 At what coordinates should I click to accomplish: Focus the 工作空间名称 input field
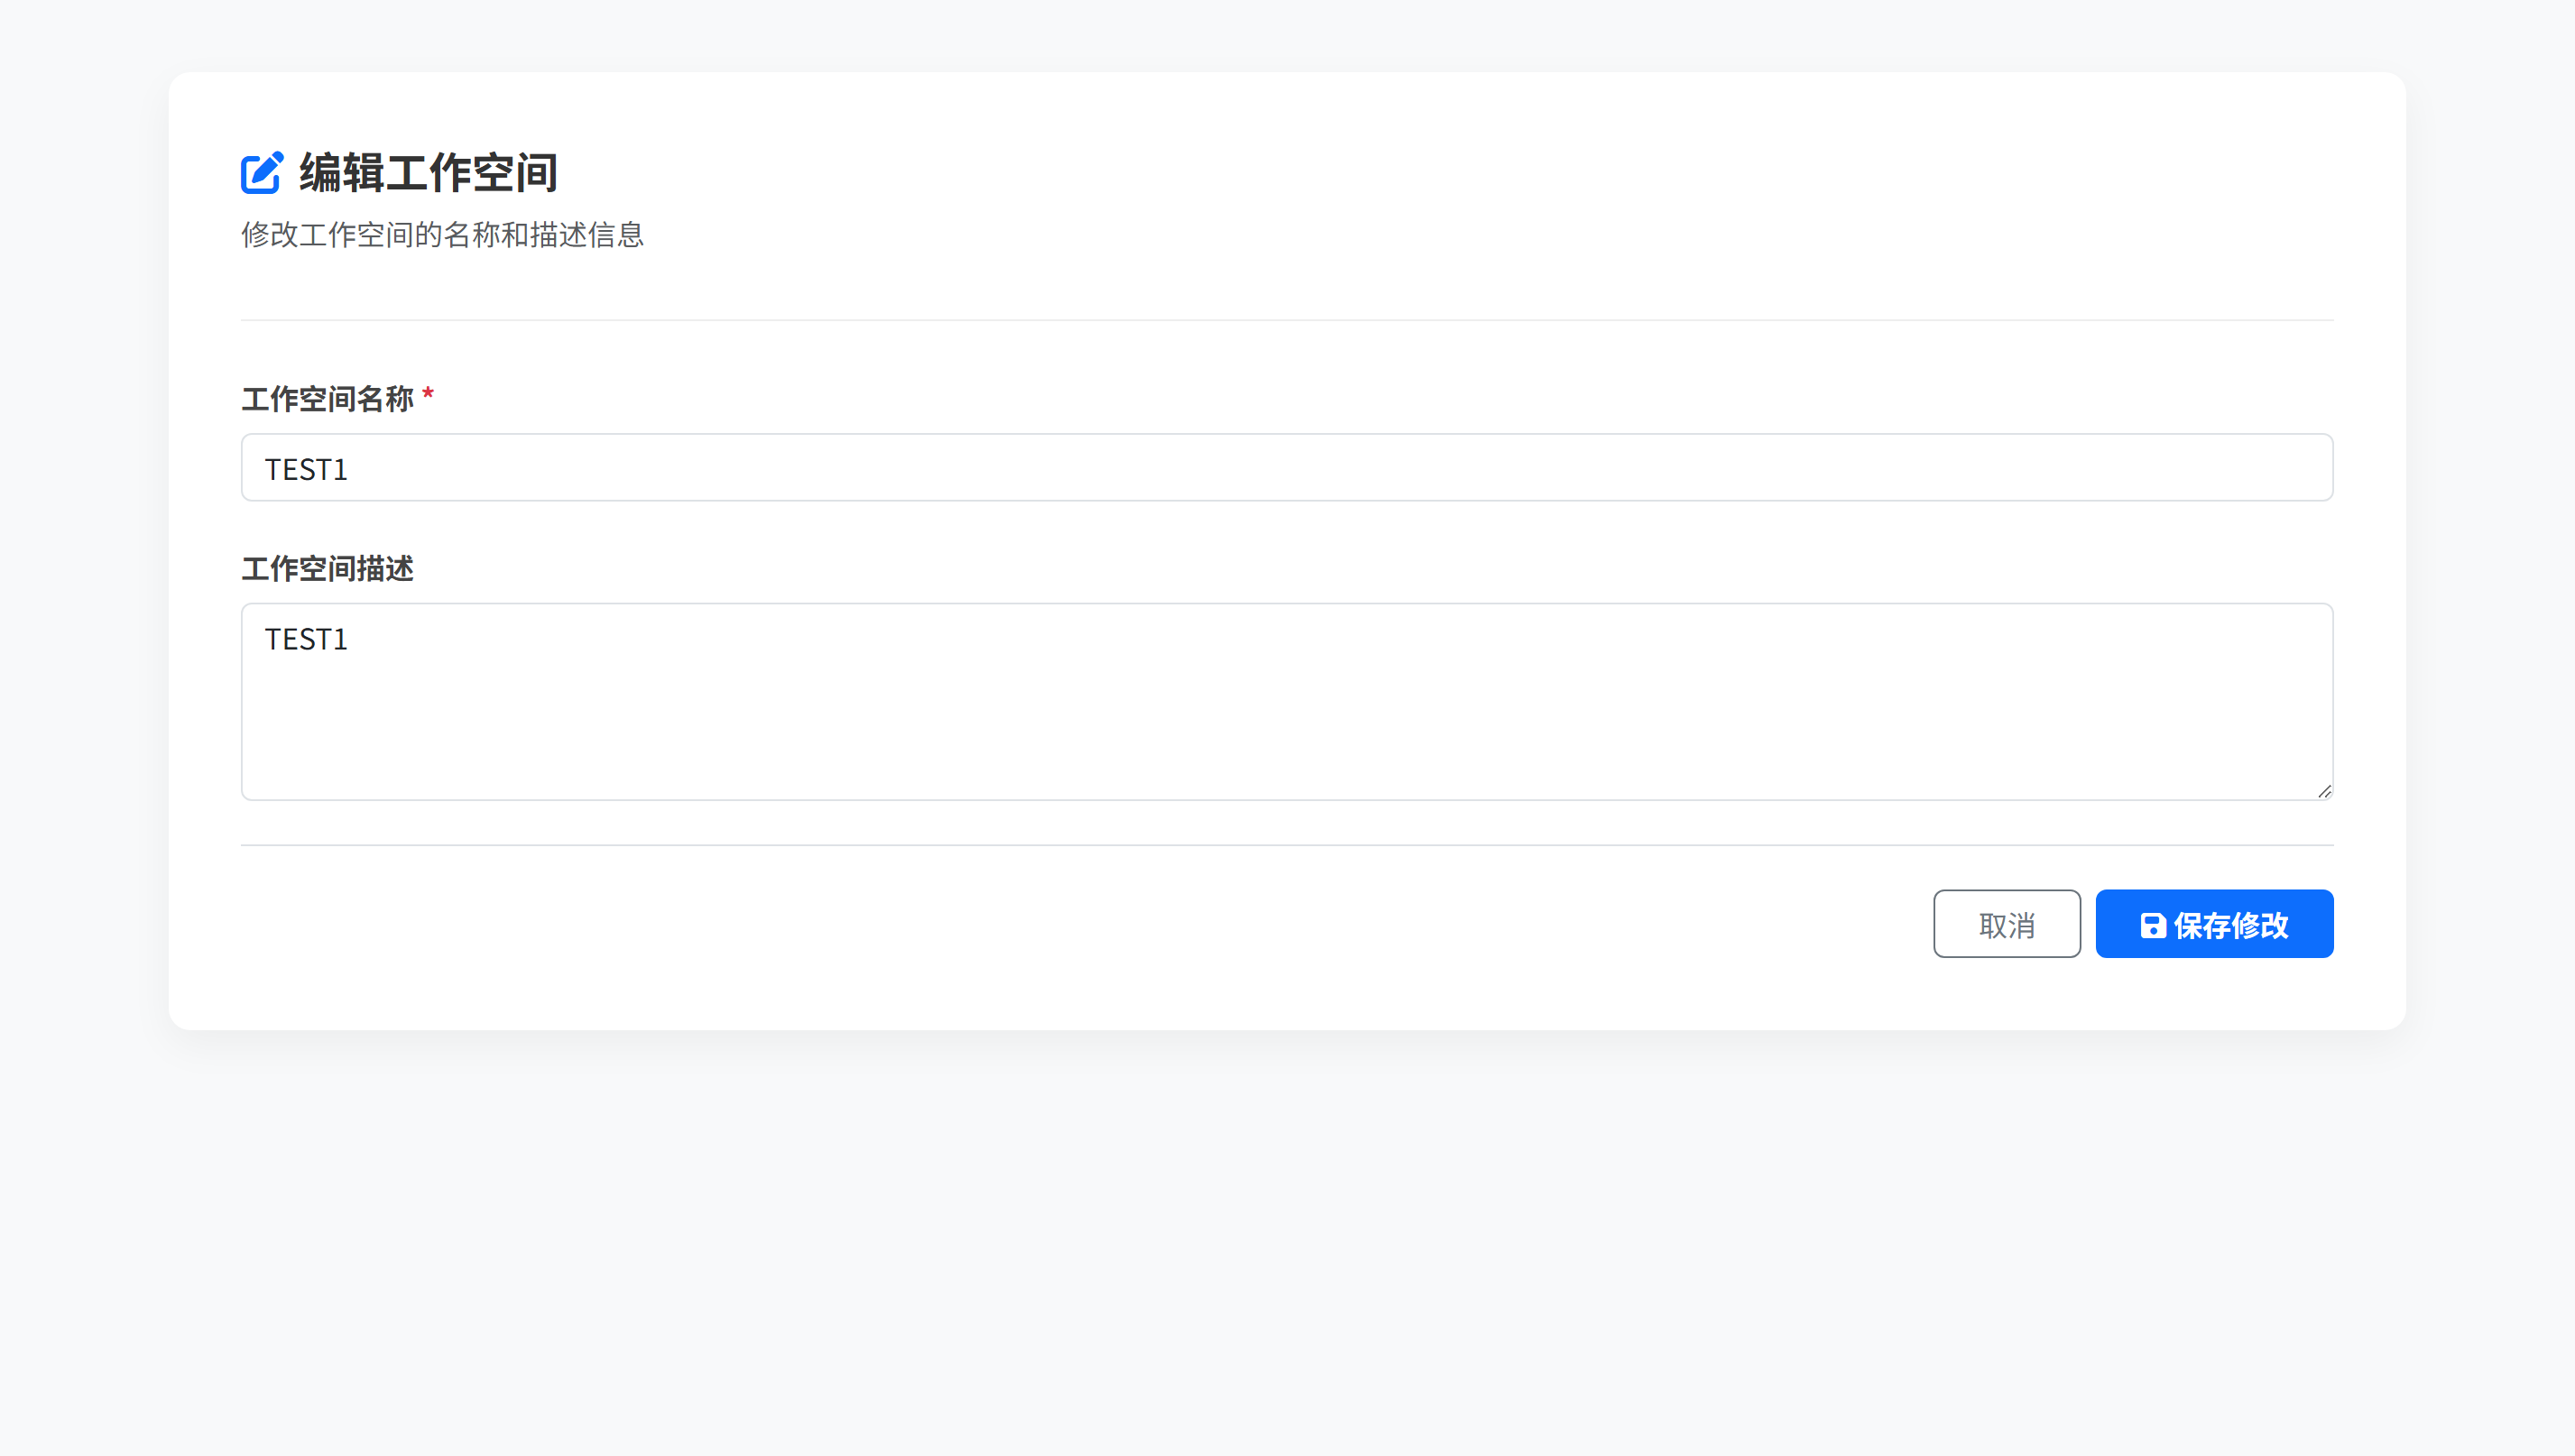point(1286,467)
